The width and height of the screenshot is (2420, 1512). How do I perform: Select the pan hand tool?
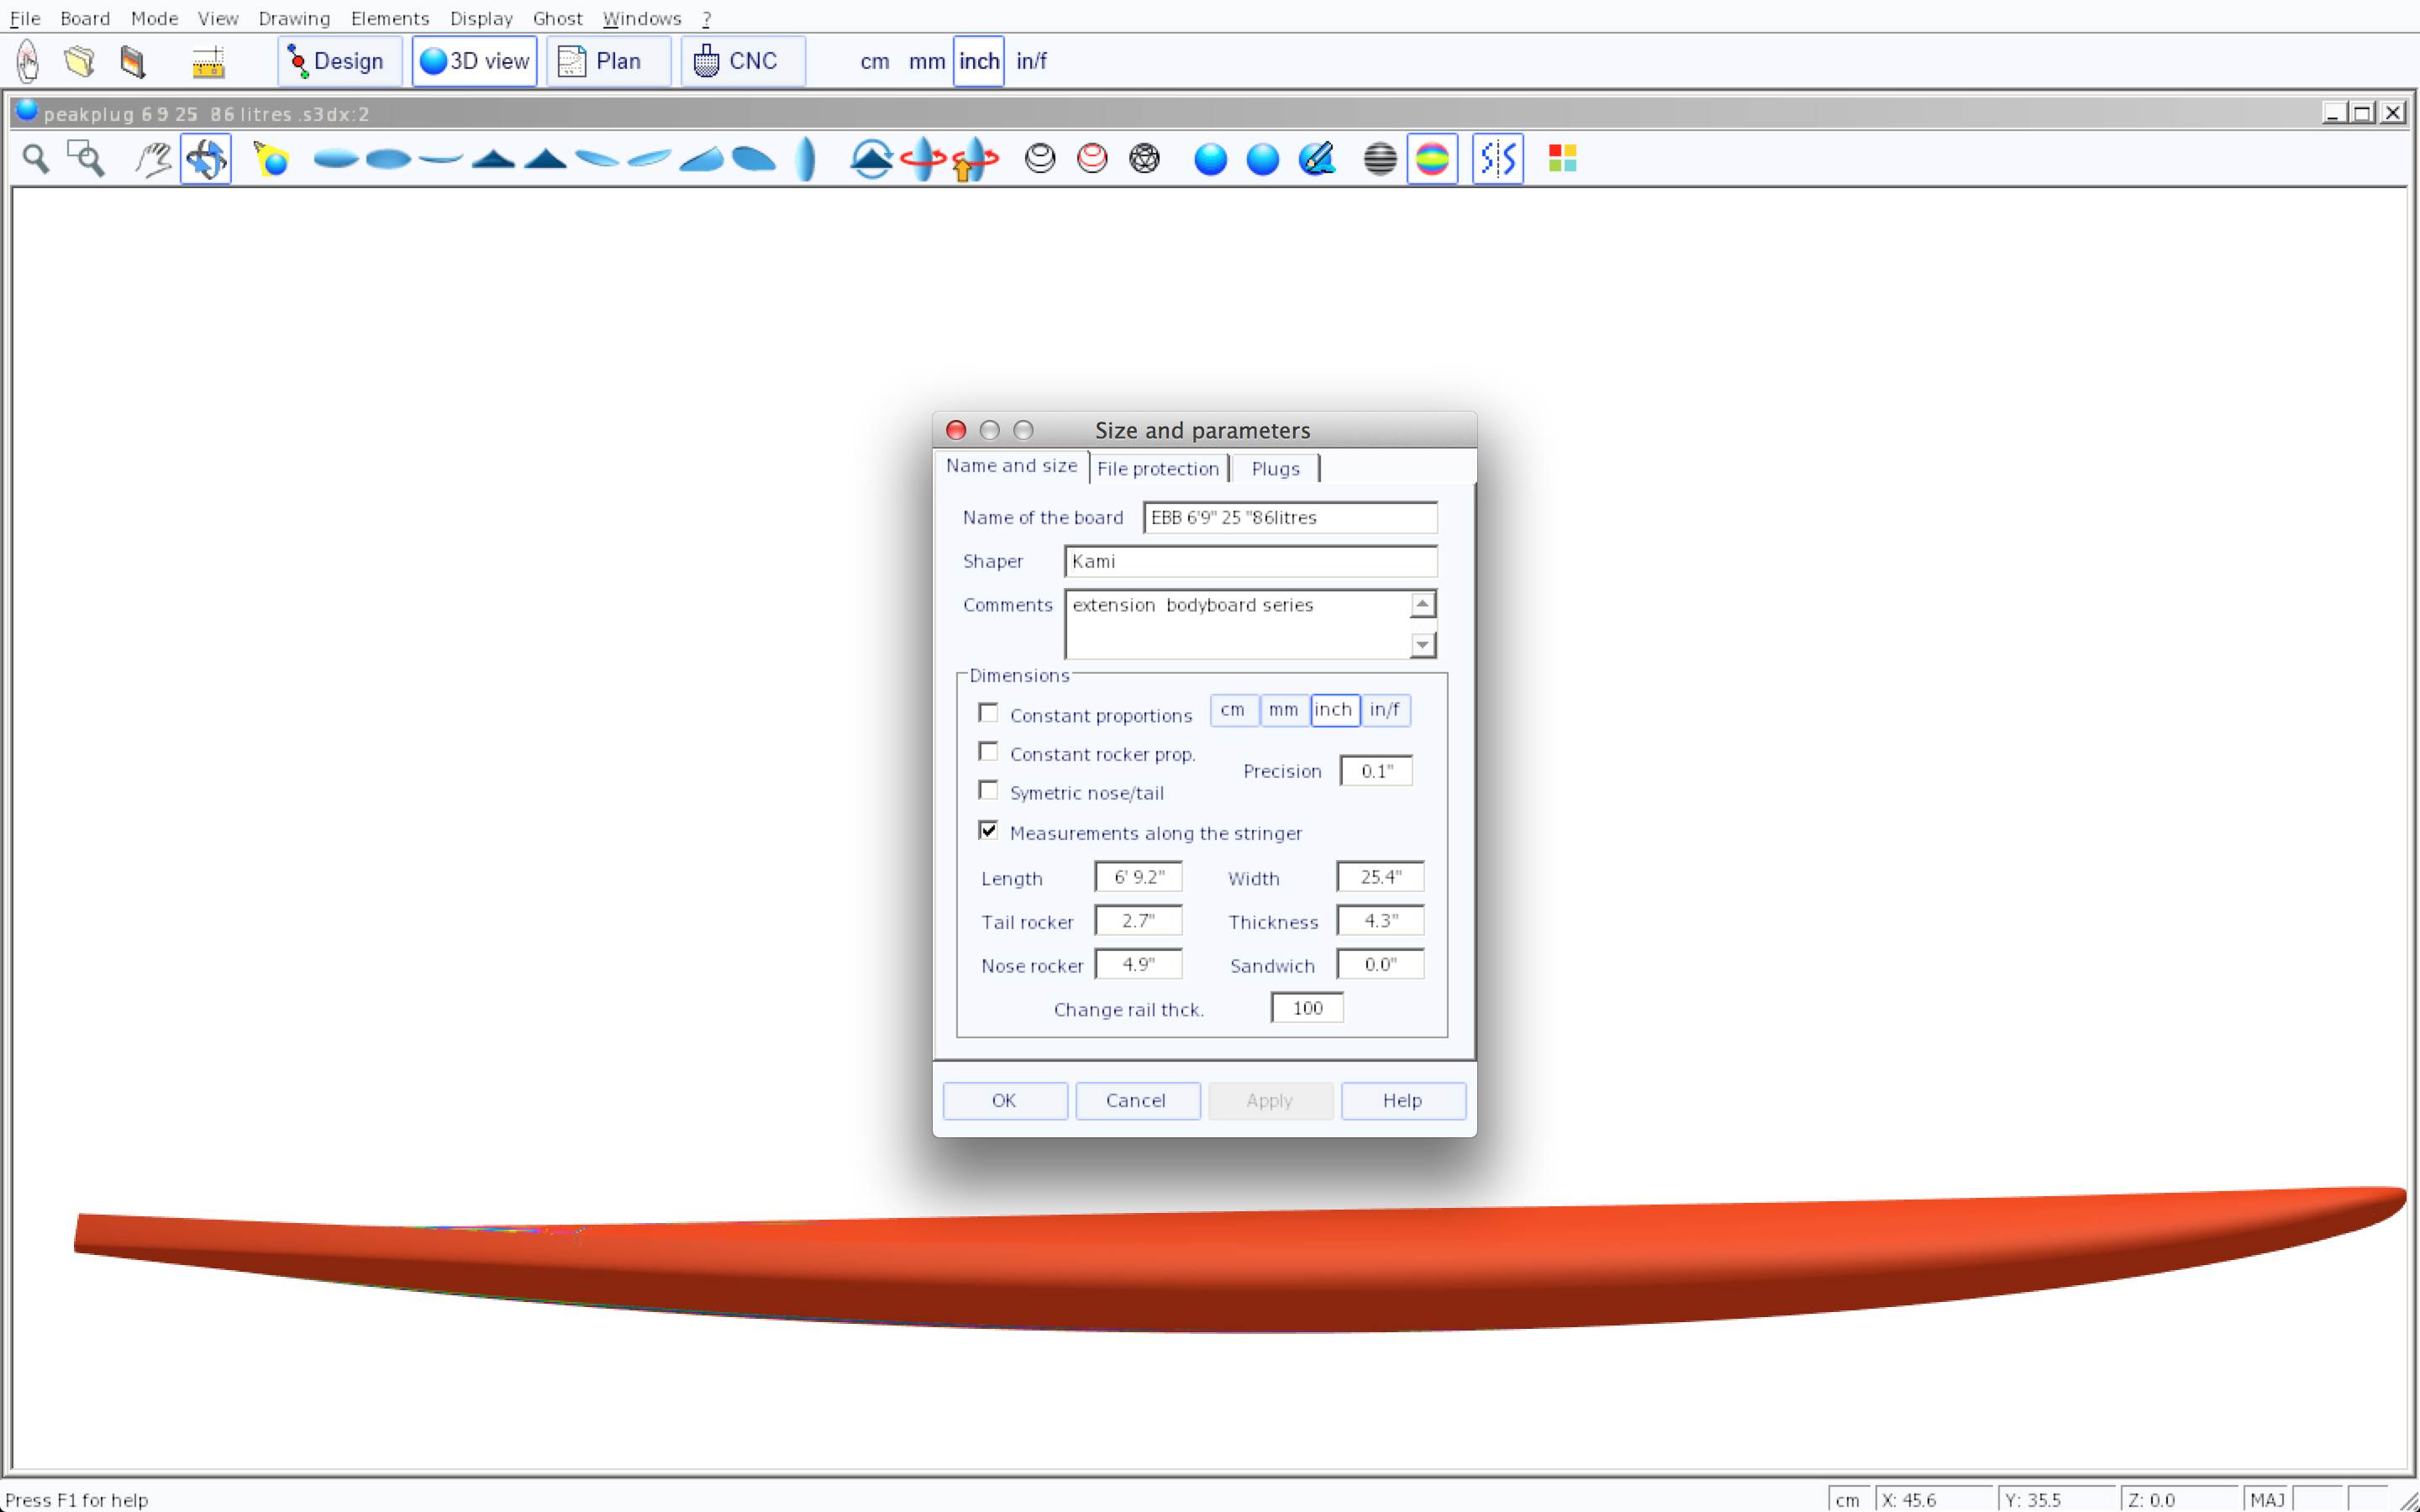(x=153, y=159)
